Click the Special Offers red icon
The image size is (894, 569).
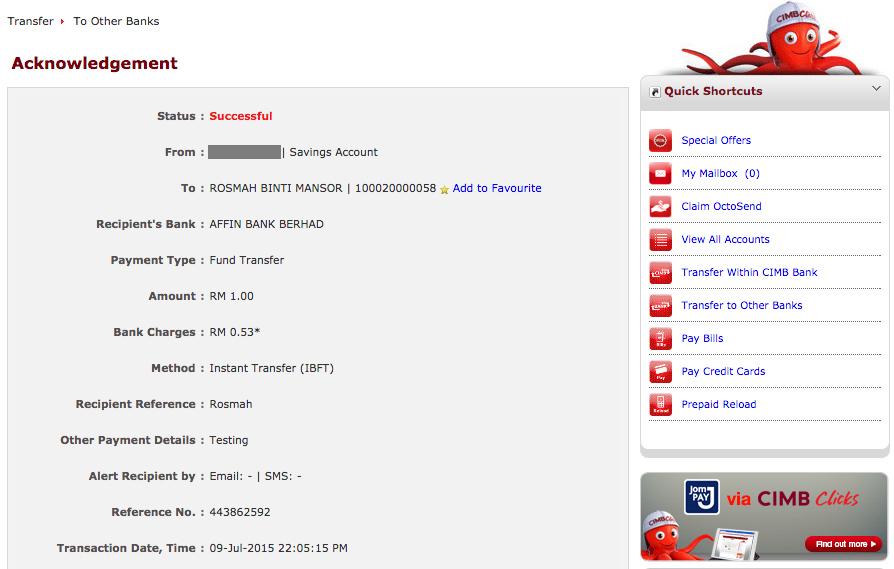(x=660, y=140)
